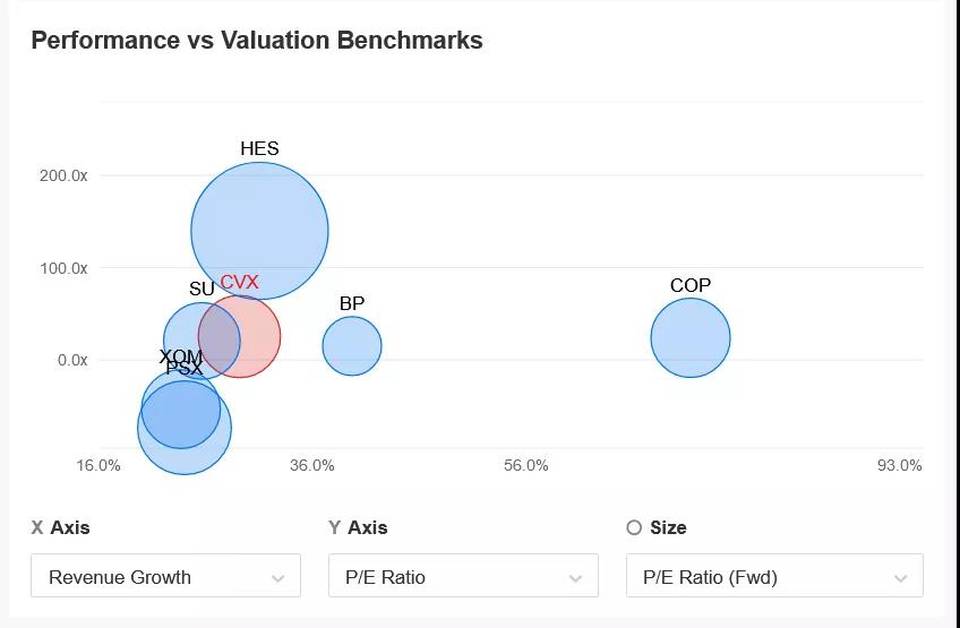Select the large HES bubble

click(x=260, y=231)
